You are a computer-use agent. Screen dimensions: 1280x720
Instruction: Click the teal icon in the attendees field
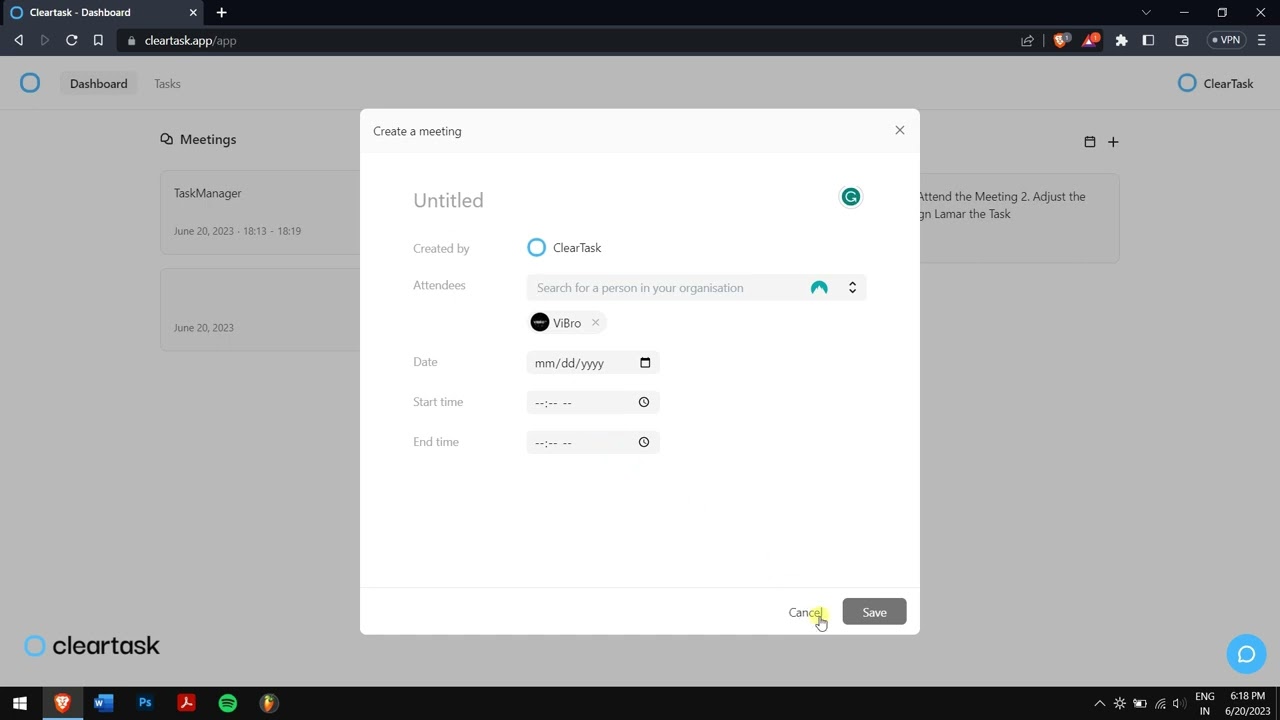(819, 288)
